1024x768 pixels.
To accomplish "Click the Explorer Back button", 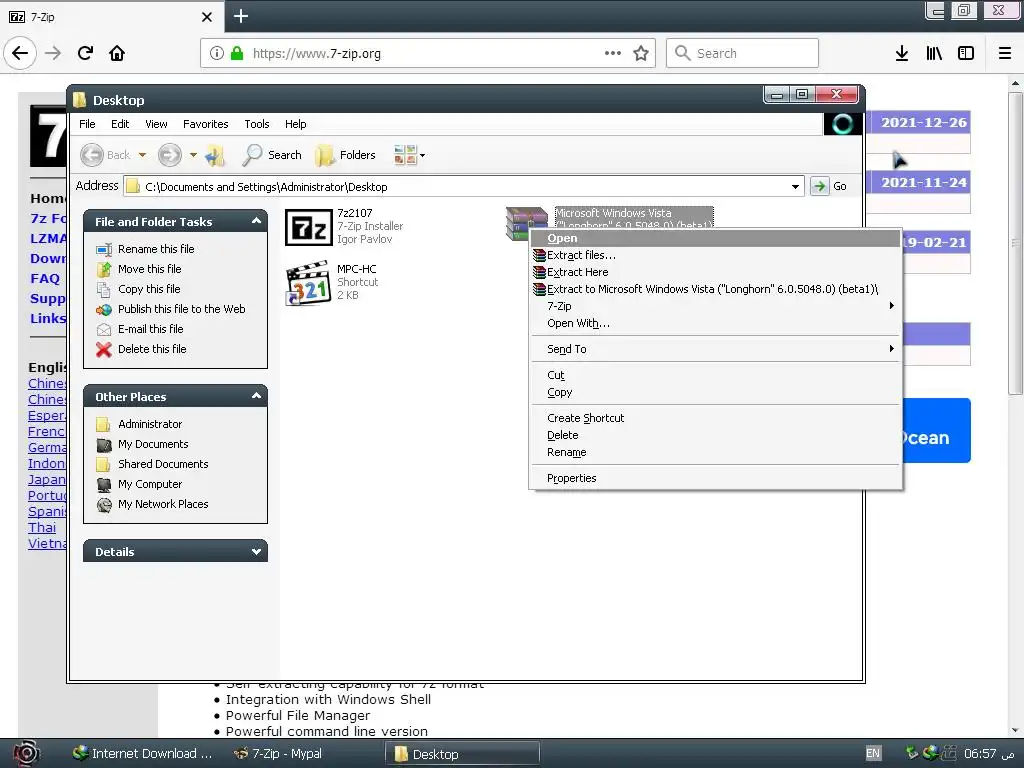I will pyautogui.click(x=106, y=155).
